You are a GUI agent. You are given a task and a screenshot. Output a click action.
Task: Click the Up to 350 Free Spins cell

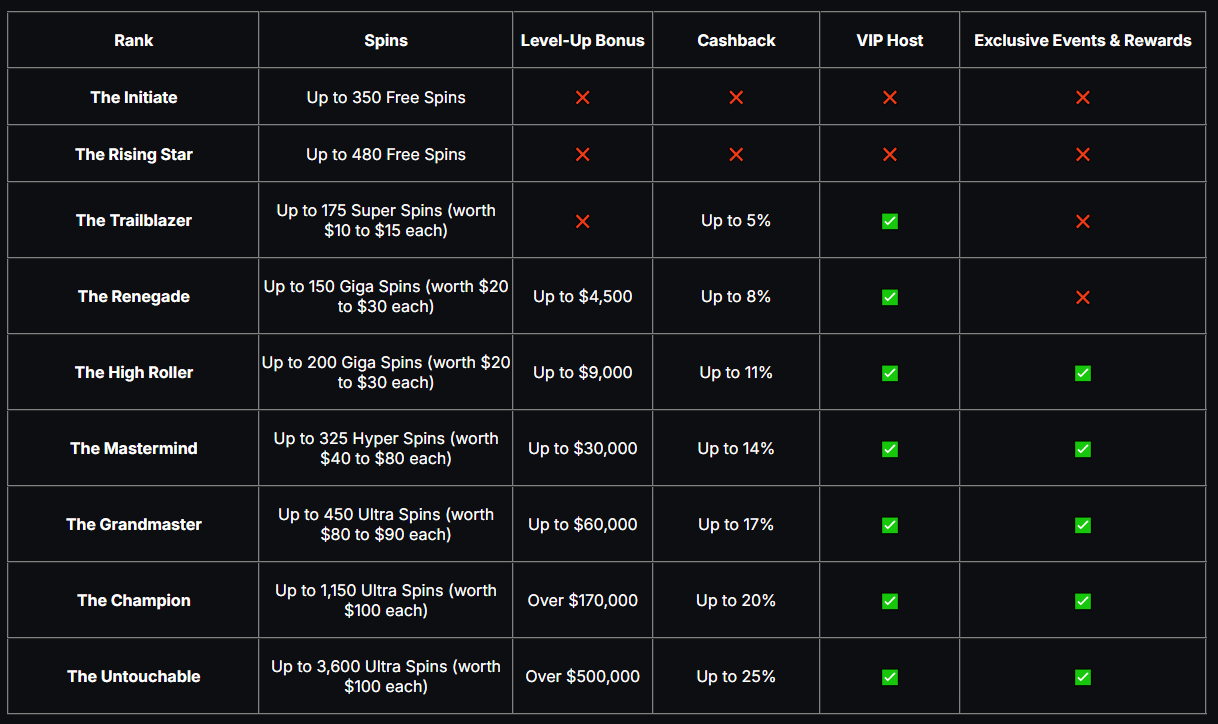tap(386, 97)
